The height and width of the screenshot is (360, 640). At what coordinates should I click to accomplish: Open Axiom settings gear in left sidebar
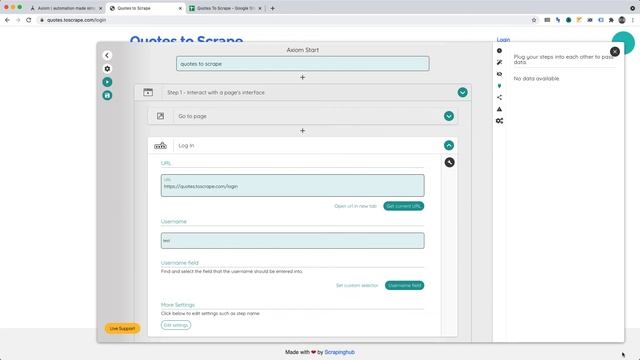(107, 69)
